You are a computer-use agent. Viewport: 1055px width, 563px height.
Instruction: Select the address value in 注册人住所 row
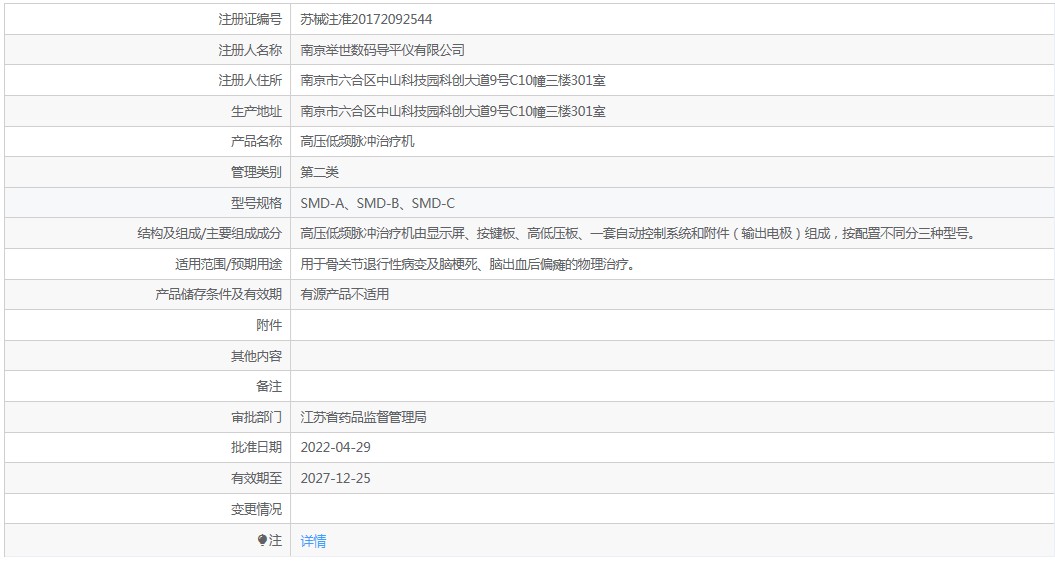tap(453, 81)
